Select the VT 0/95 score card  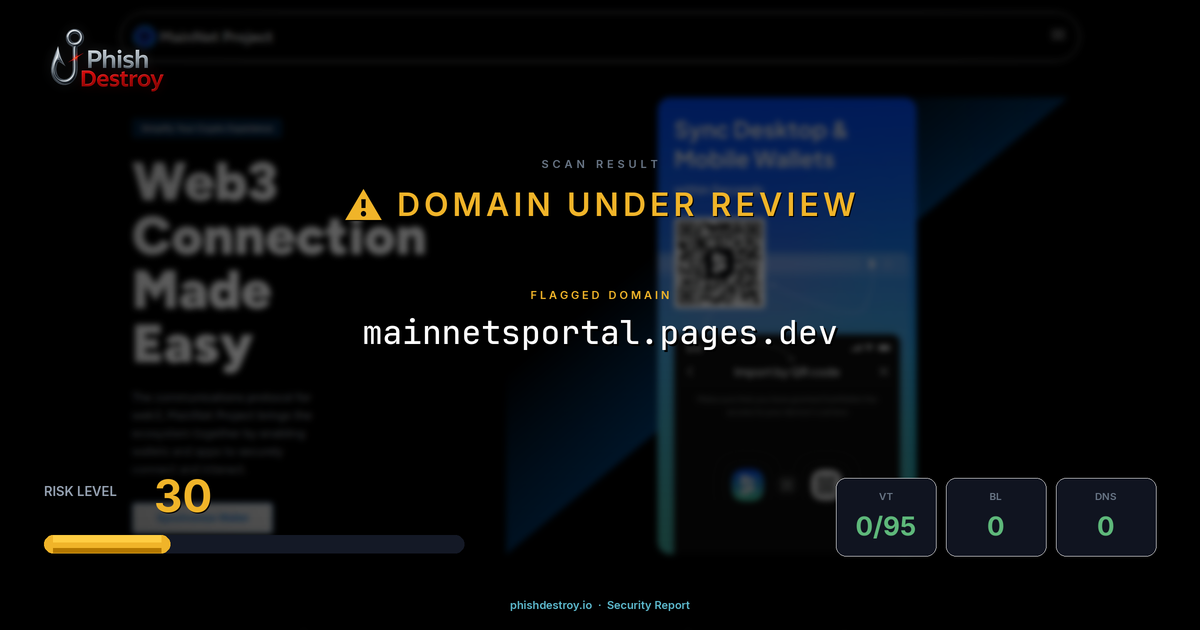[x=886, y=517]
